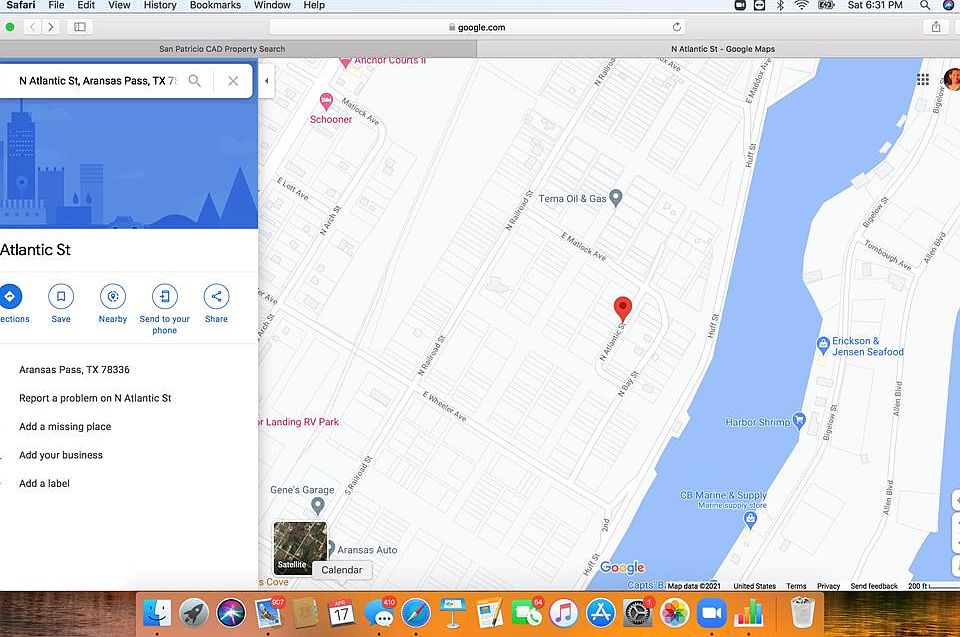Click Report a problem on N Atlantic St
The width and height of the screenshot is (960, 637).
click(x=95, y=398)
